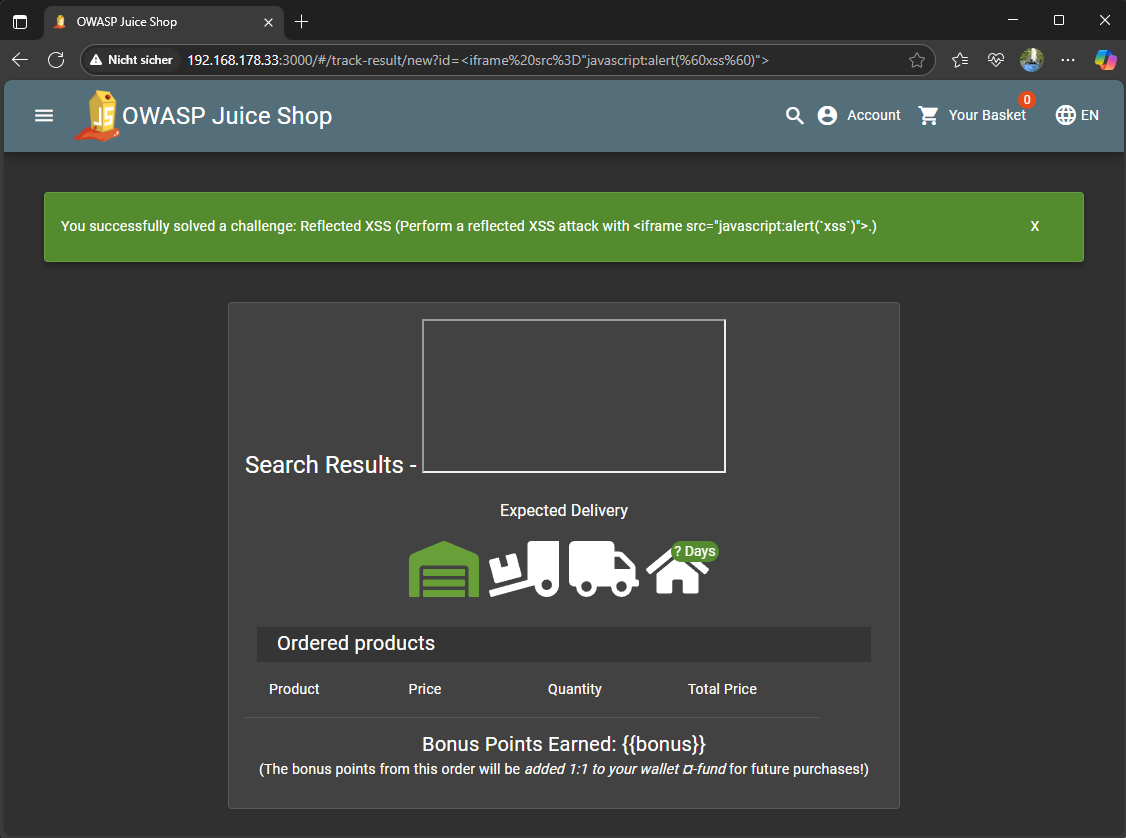The image size is (1126, 838).
Task: Click the delivery truck icon
Action: coord(603,569)
